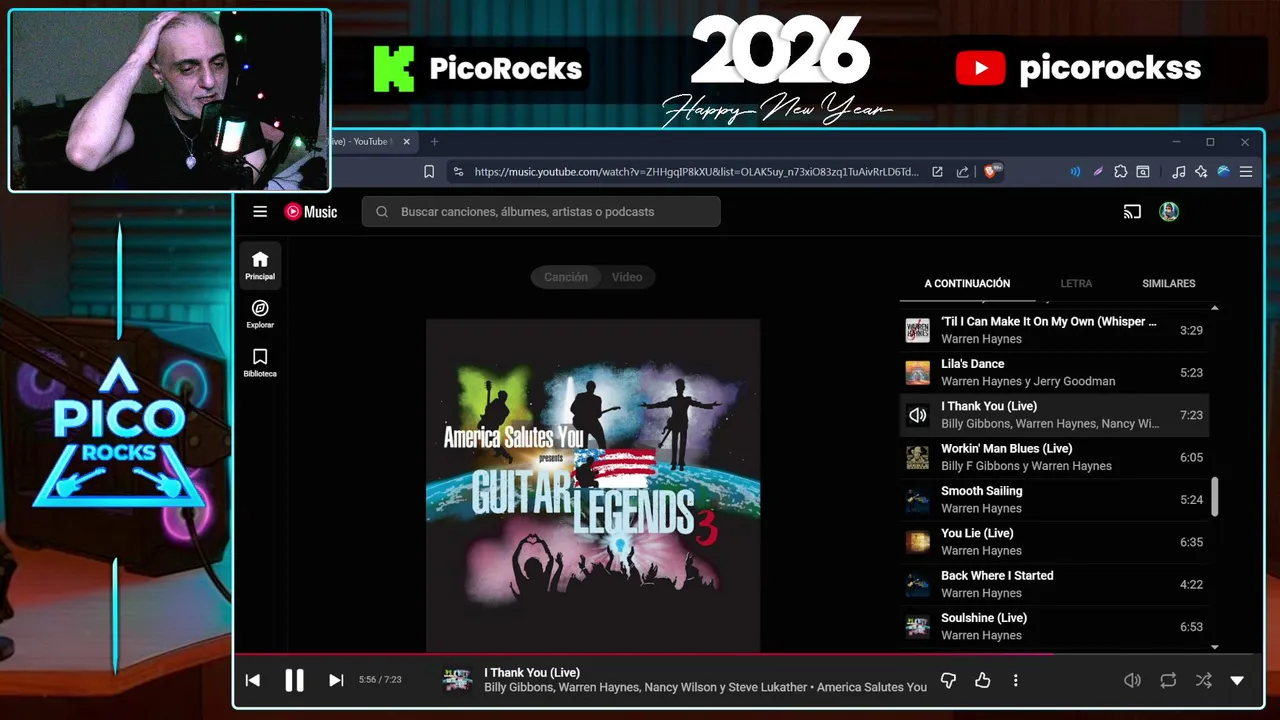Toggle repeat mode
Screen dimensions: 1280x720
1168,681
